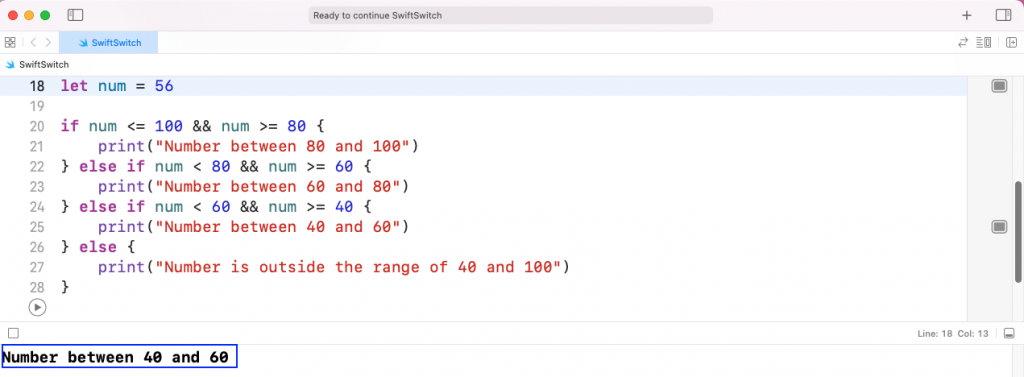Toggle the debug area square at bottom left
Screen dimensions: 1024x377
click(x=13, y=333)
